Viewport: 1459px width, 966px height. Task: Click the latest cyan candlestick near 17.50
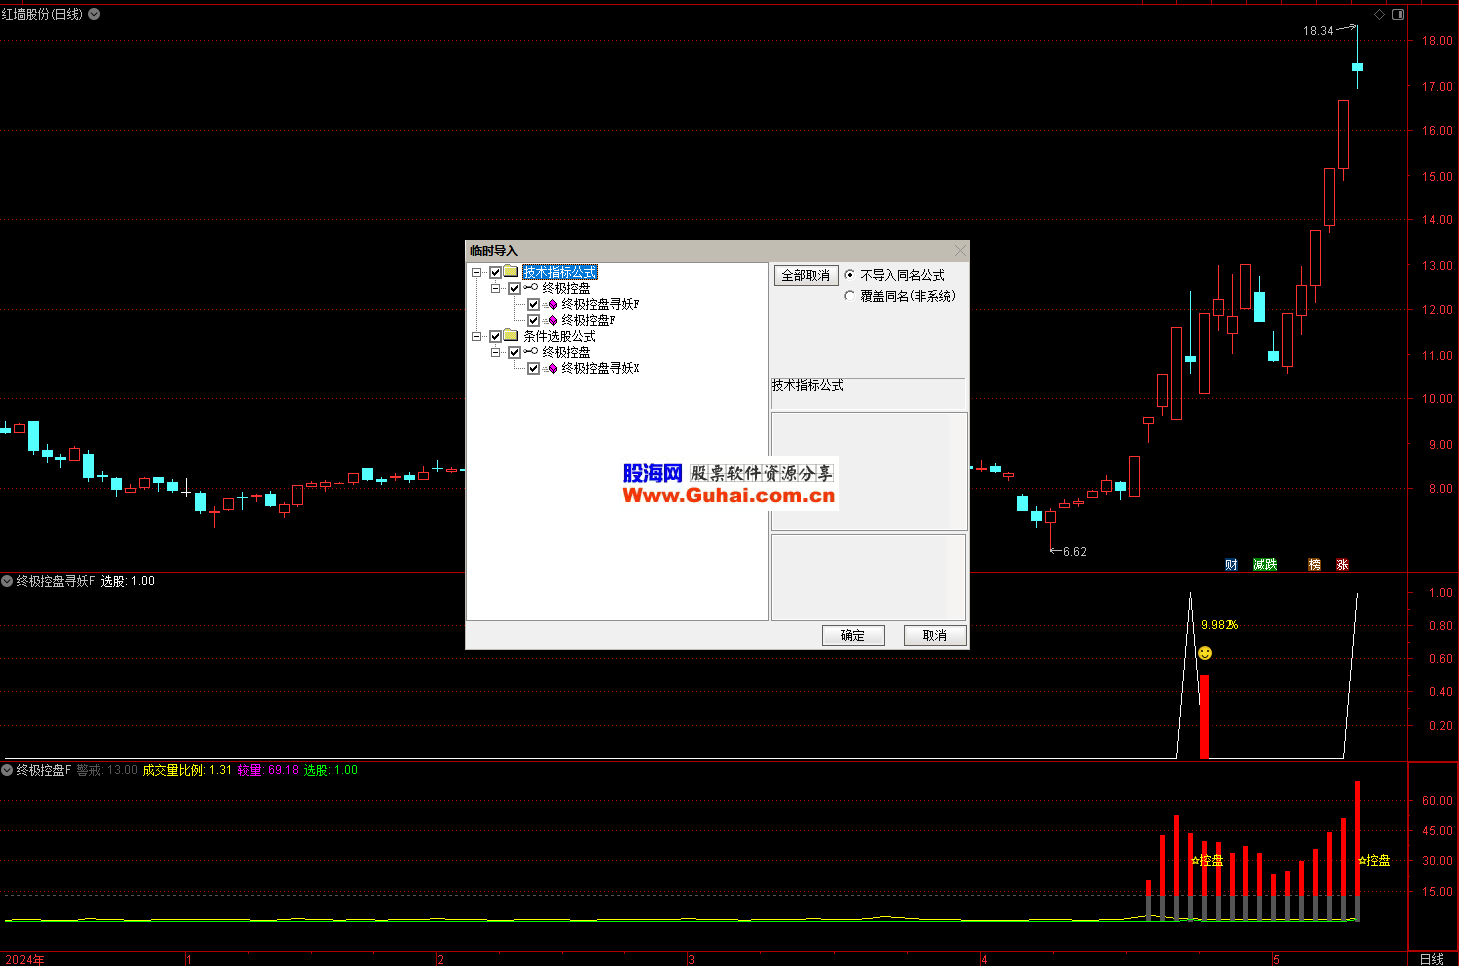click(x=1357, y=67)
